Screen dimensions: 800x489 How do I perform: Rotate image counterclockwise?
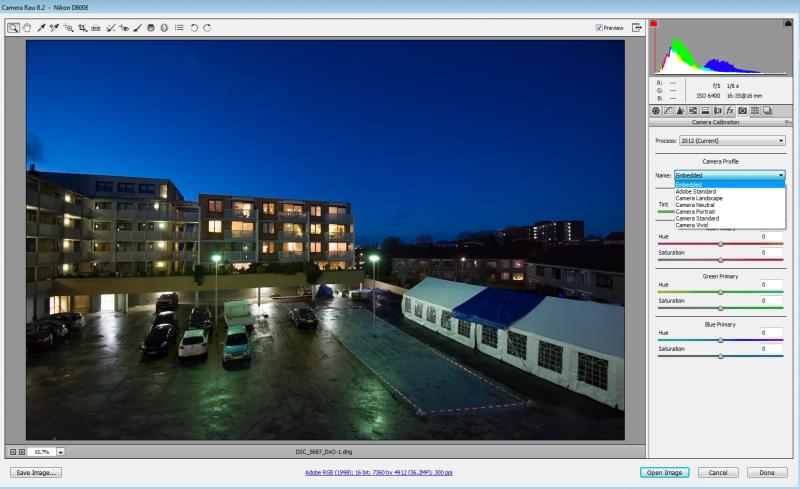point(194,28)
